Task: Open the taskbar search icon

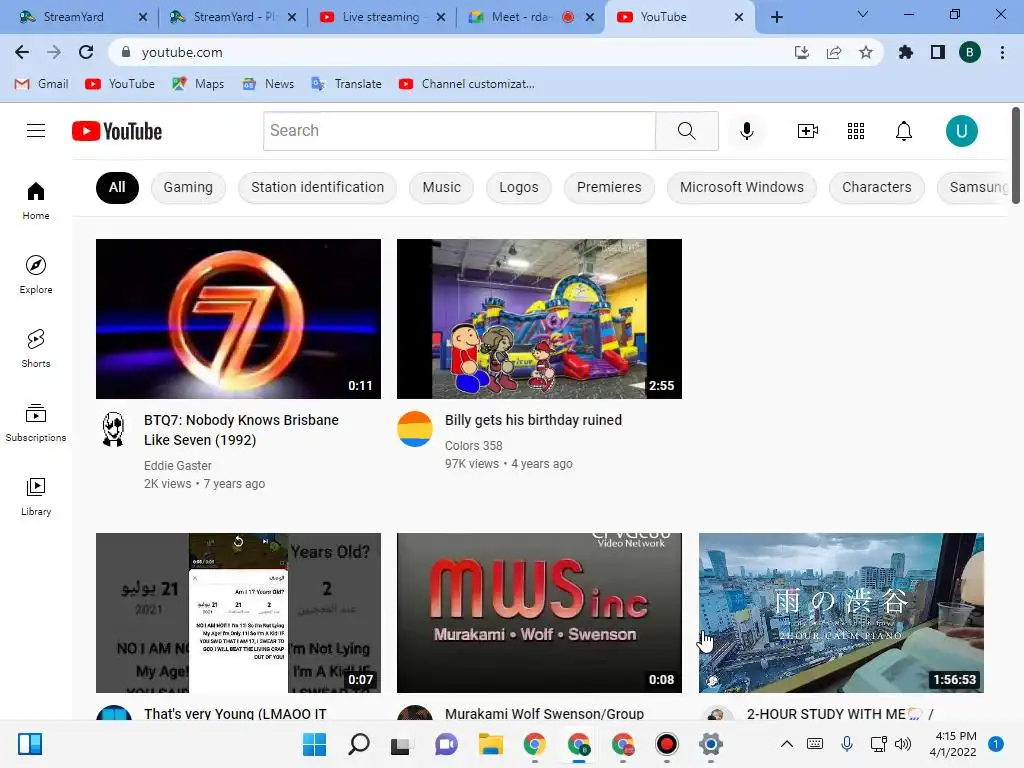Action: click(x=359, y=744)
